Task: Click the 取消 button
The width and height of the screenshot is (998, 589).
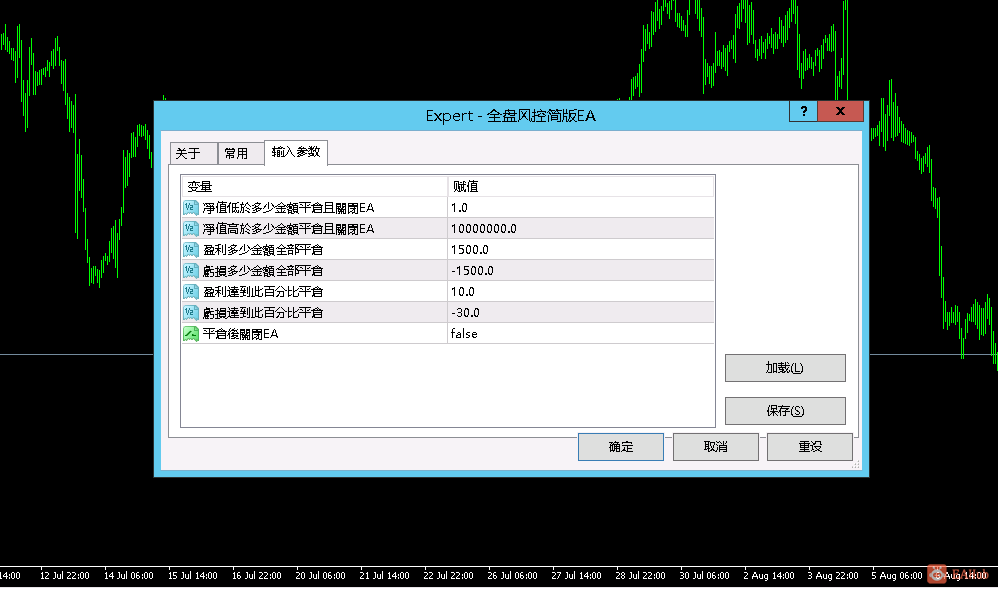Action: click(x=715, y=447)
